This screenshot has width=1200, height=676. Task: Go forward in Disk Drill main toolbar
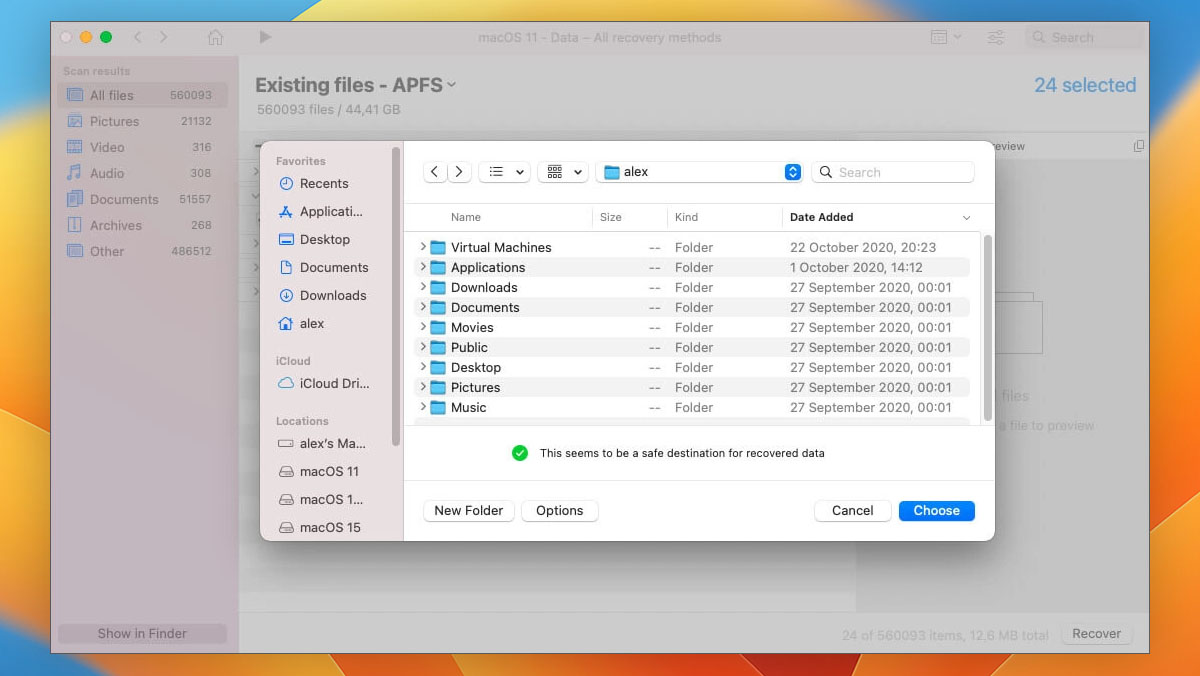pos(163,37)
